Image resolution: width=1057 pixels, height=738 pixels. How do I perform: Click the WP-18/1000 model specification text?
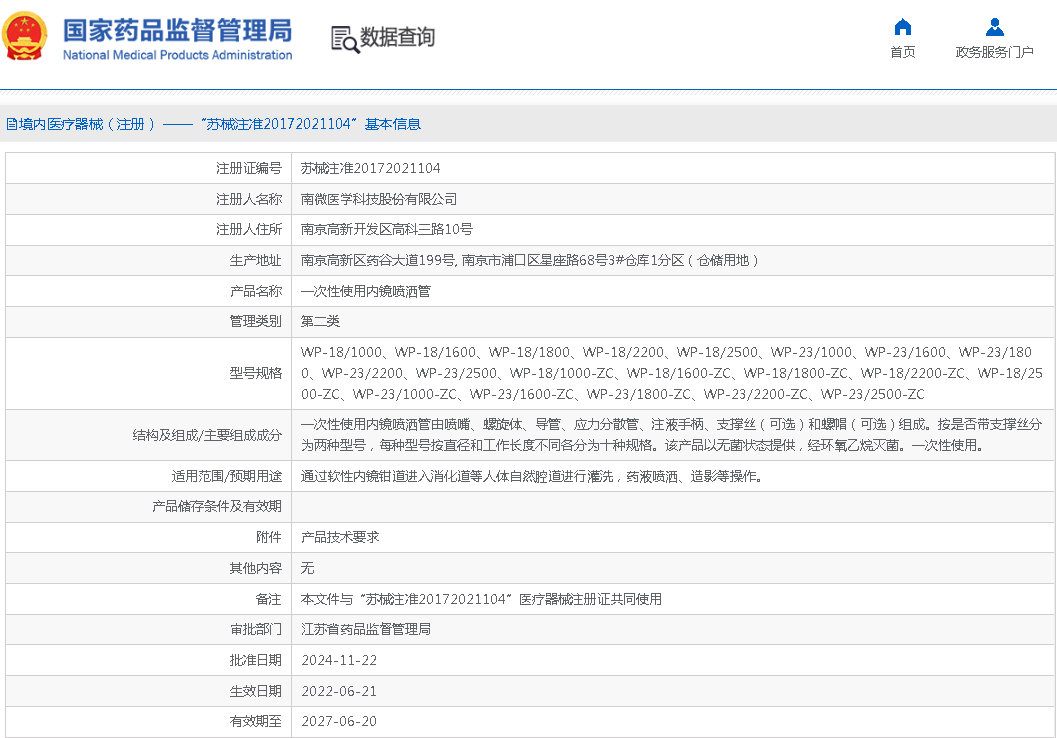(341, 352)
